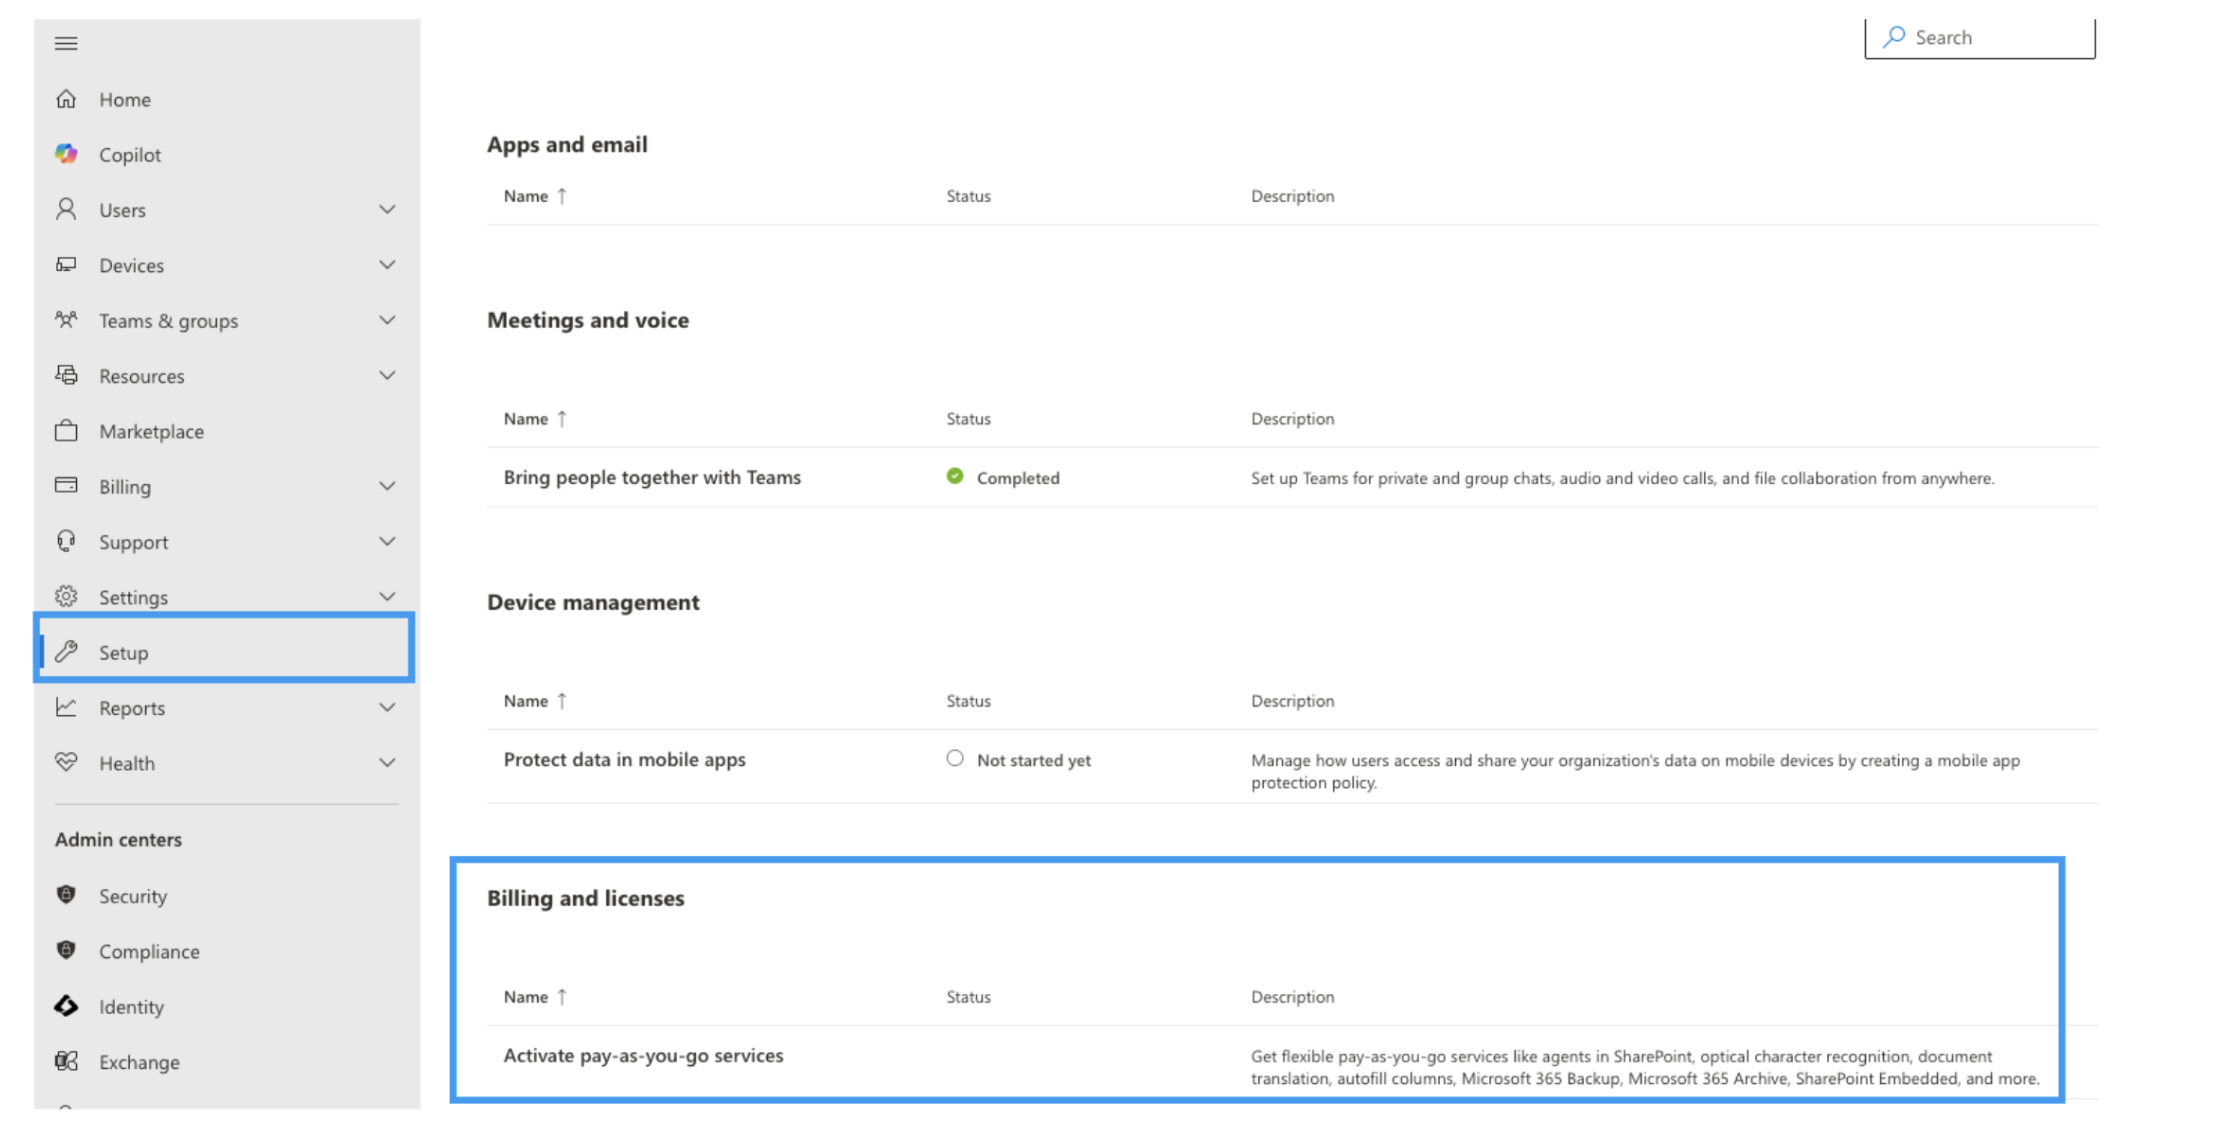Open Activate pay-as-you-go services

pos(643,1055)
